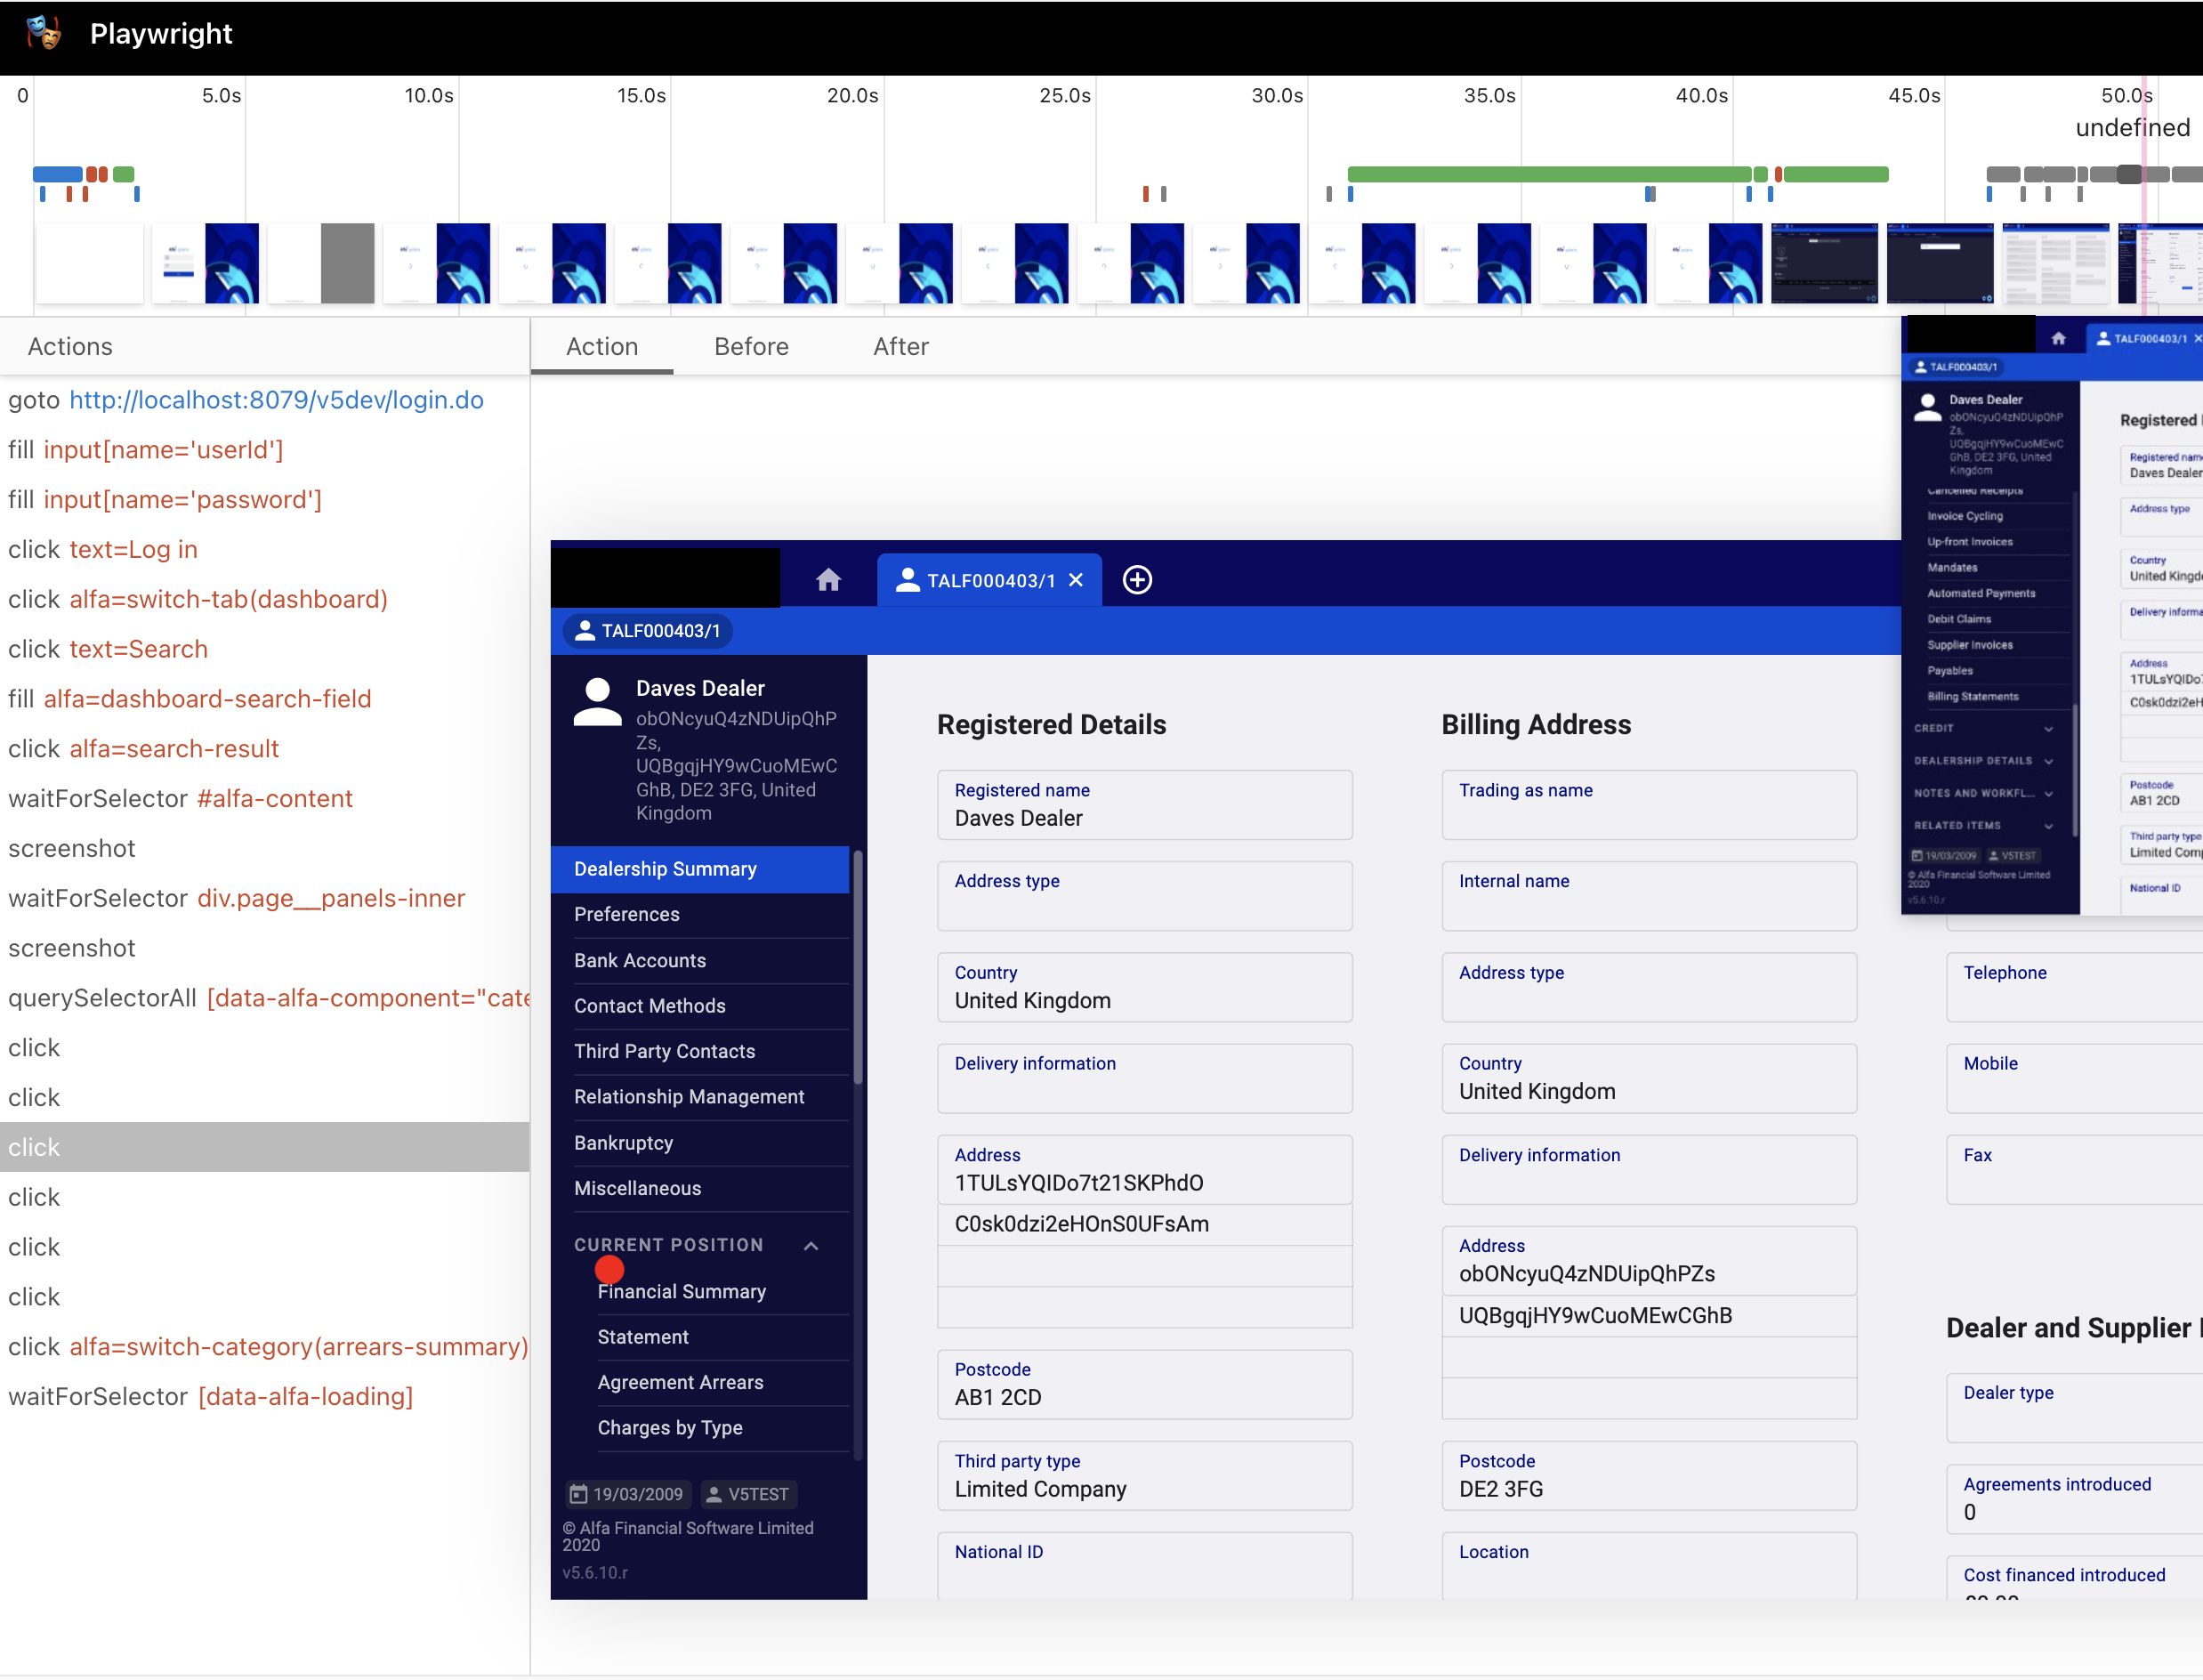2203x1680 pixels.
Task: Click the user icon beside V5TEST
Action: [x=714, y=1494]
